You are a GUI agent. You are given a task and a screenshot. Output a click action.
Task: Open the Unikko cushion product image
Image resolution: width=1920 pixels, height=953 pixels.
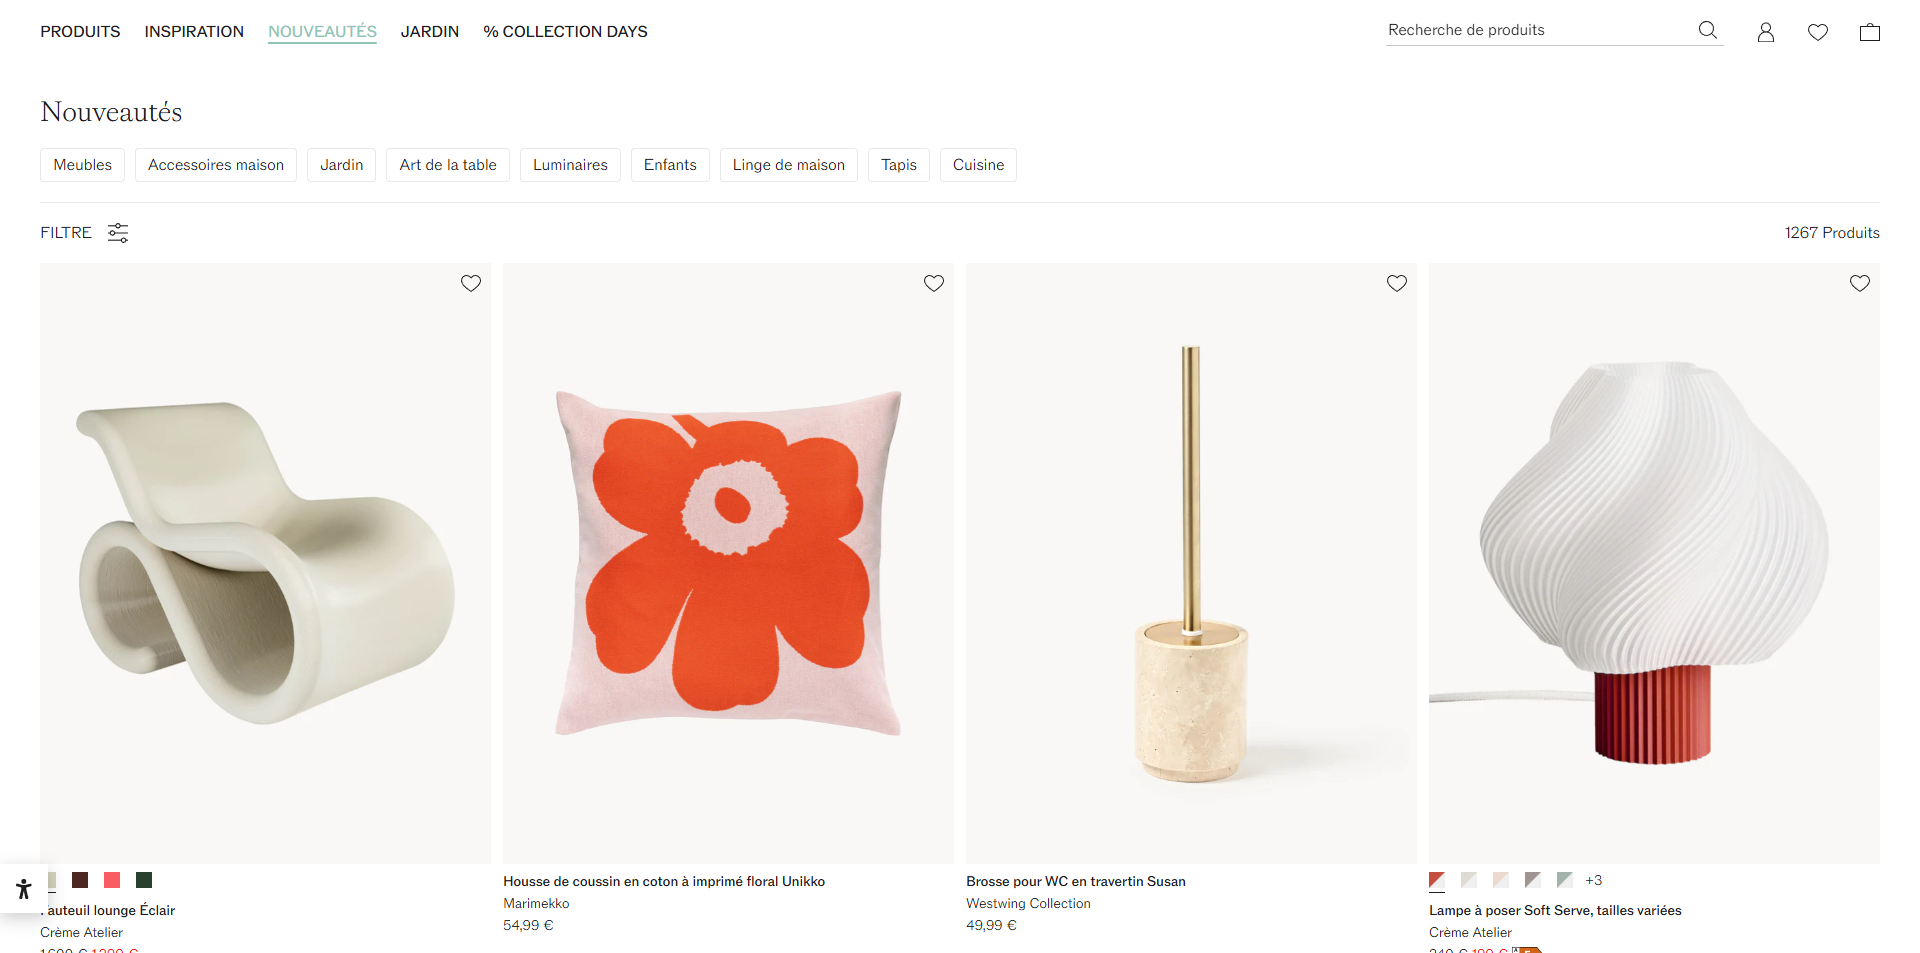point(728,563)
